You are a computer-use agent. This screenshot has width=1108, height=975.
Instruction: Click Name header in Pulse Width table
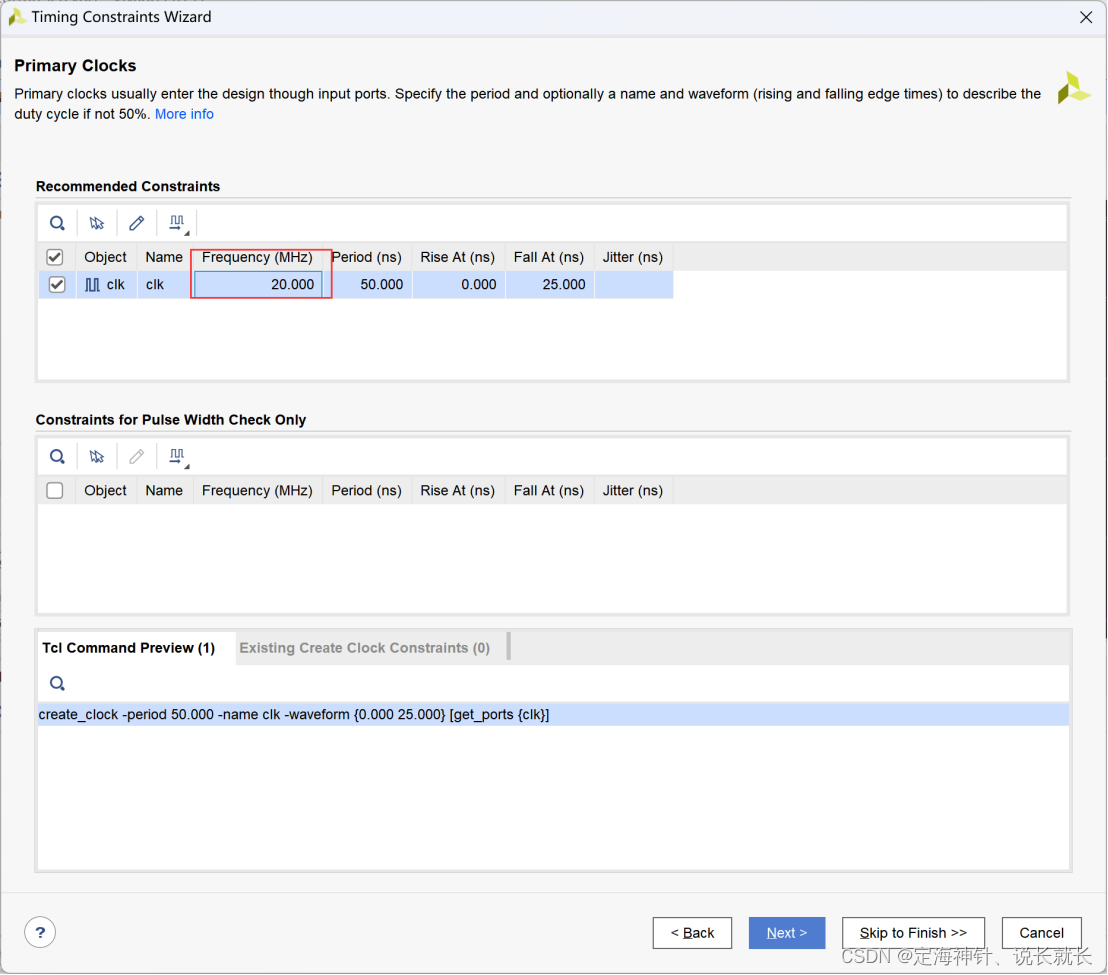164,490
